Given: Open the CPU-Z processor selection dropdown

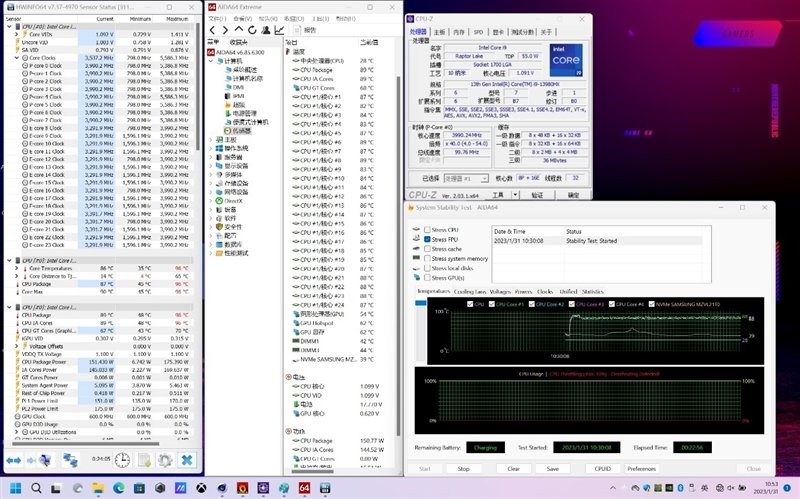Looking at the screenshot, I should point(467,179).
